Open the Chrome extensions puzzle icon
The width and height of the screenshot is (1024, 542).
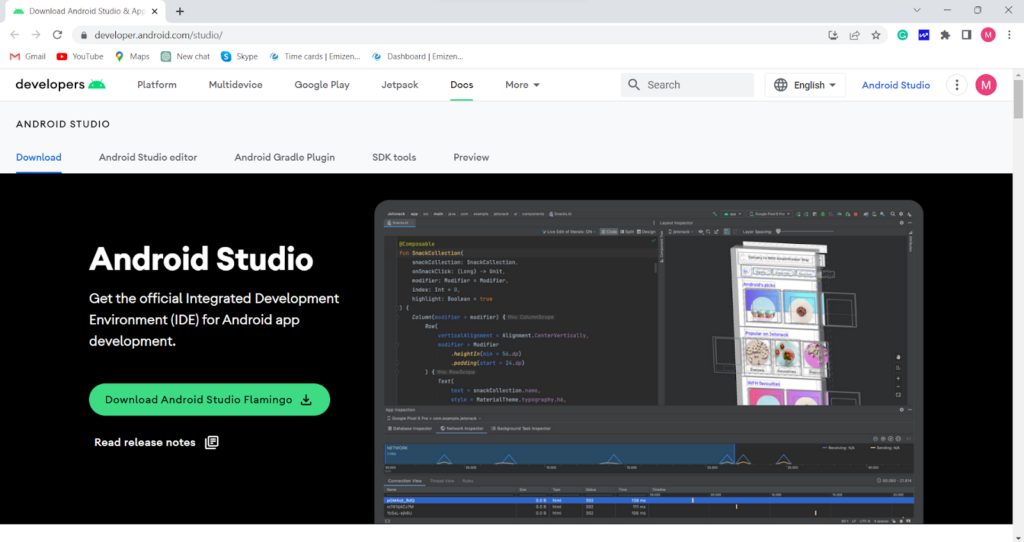pyautogui.click(x=945, y=34)
